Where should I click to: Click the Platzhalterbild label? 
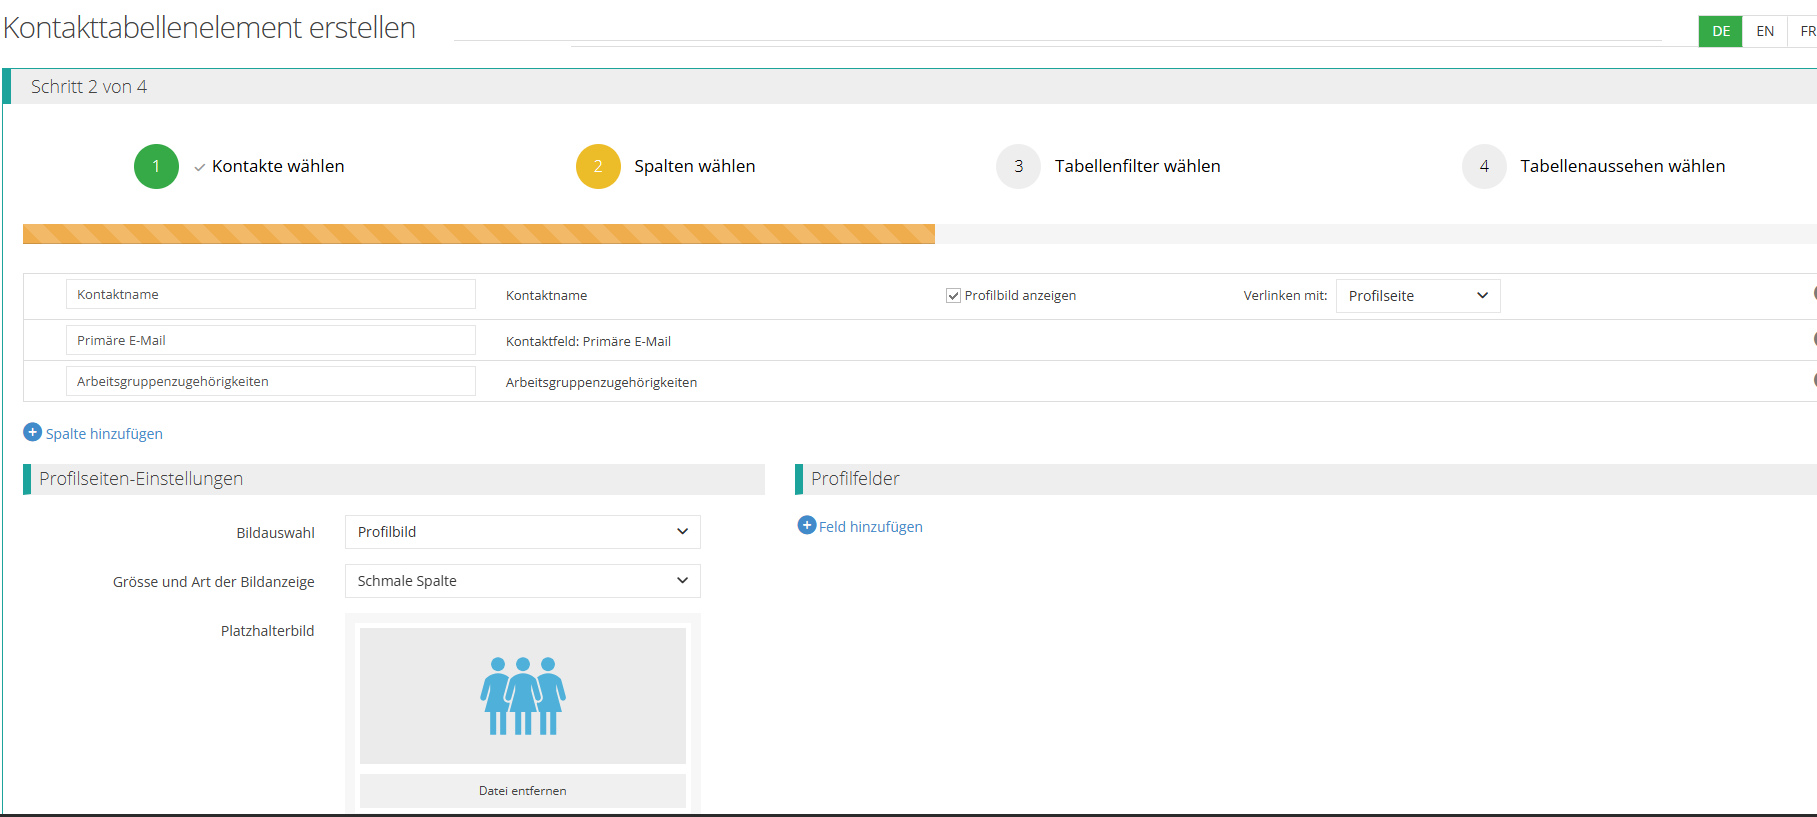point(267,631)
